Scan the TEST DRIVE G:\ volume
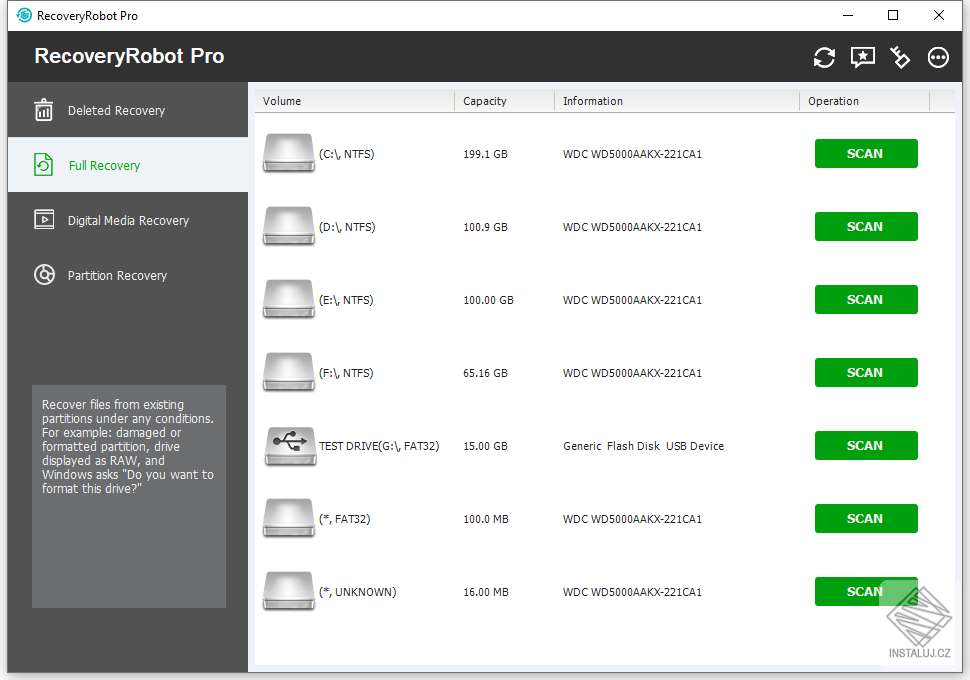Viewport: 970px width, 680px height. point(865,445)
